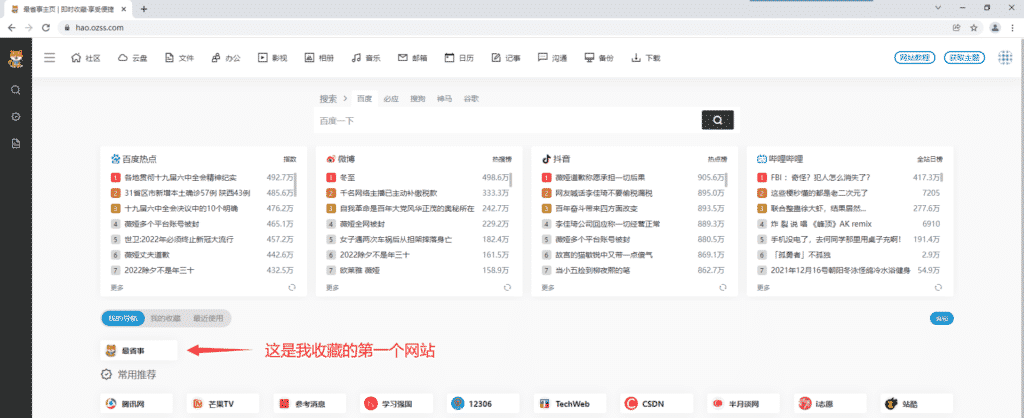The image size is (1024, 418).
Task: Refresh the 抖音 hot list card
Action: (723, 287)
